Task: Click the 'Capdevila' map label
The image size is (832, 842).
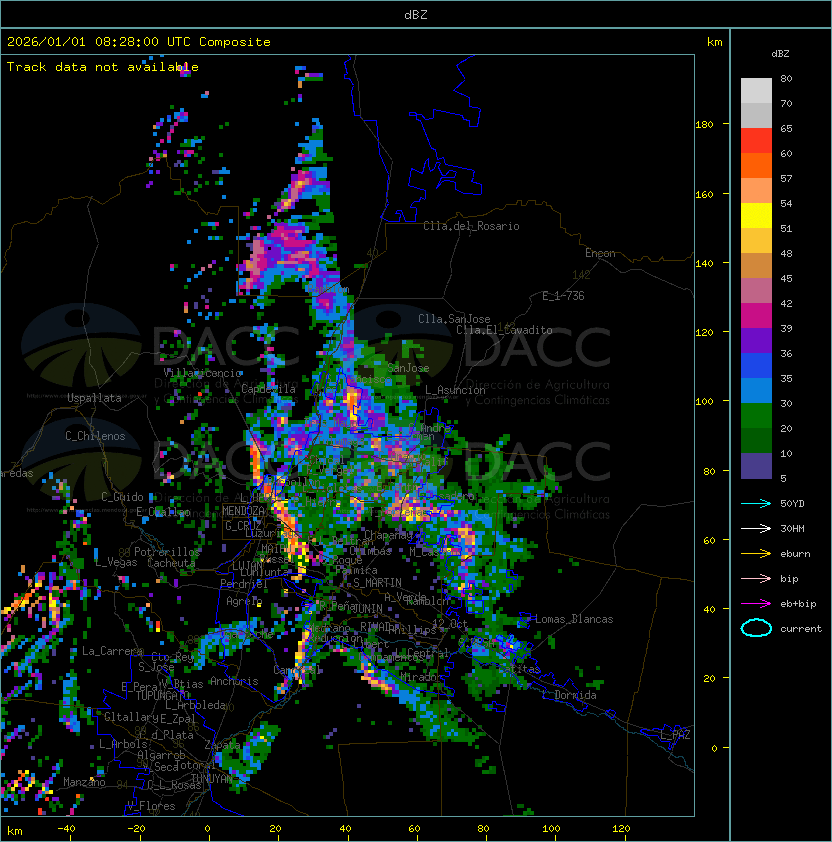Action: [x=268, y=389]
